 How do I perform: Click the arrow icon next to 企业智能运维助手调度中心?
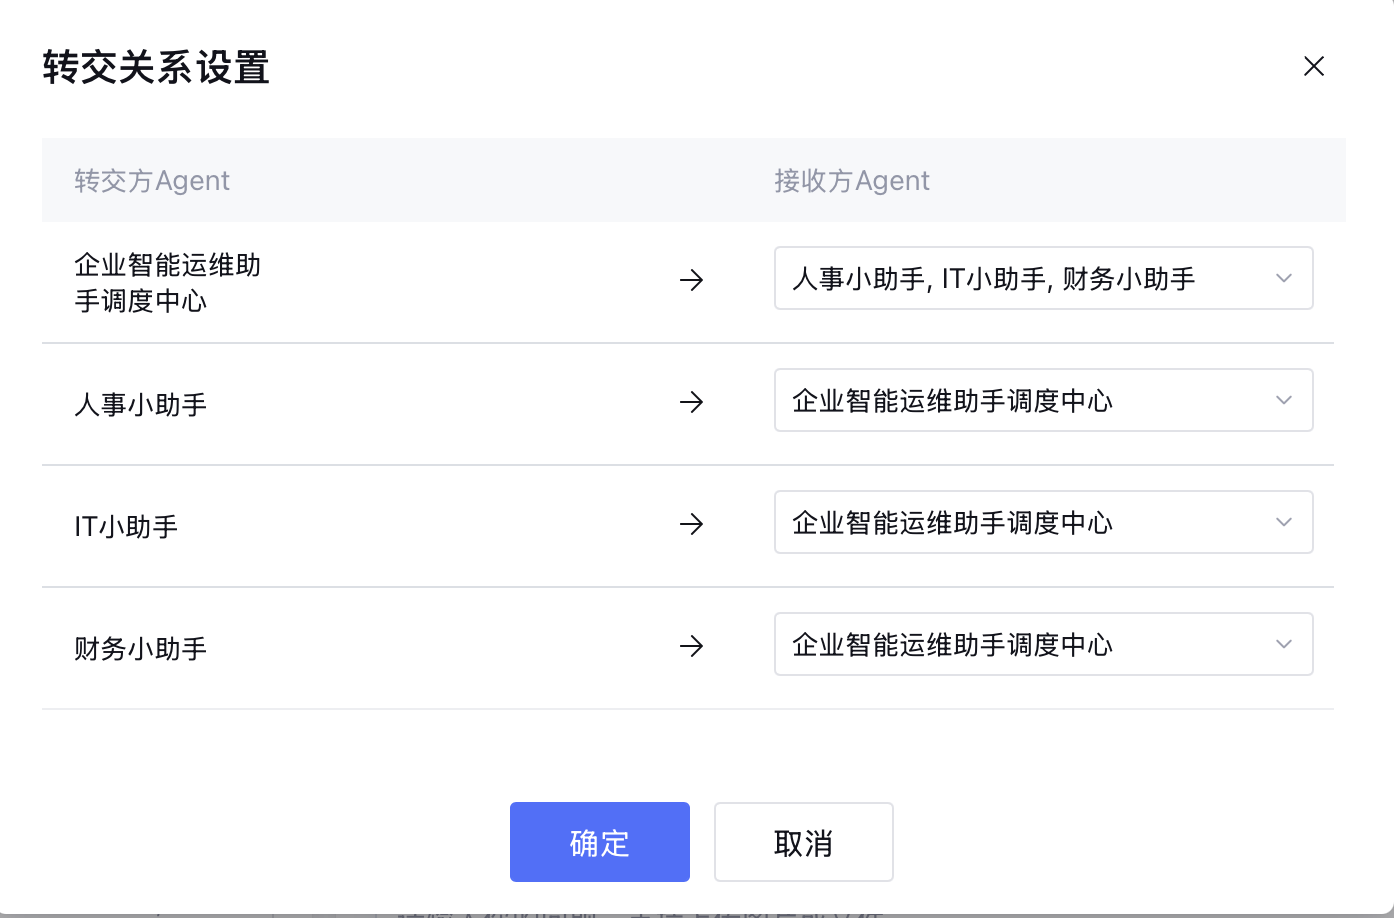coord(692,281)
